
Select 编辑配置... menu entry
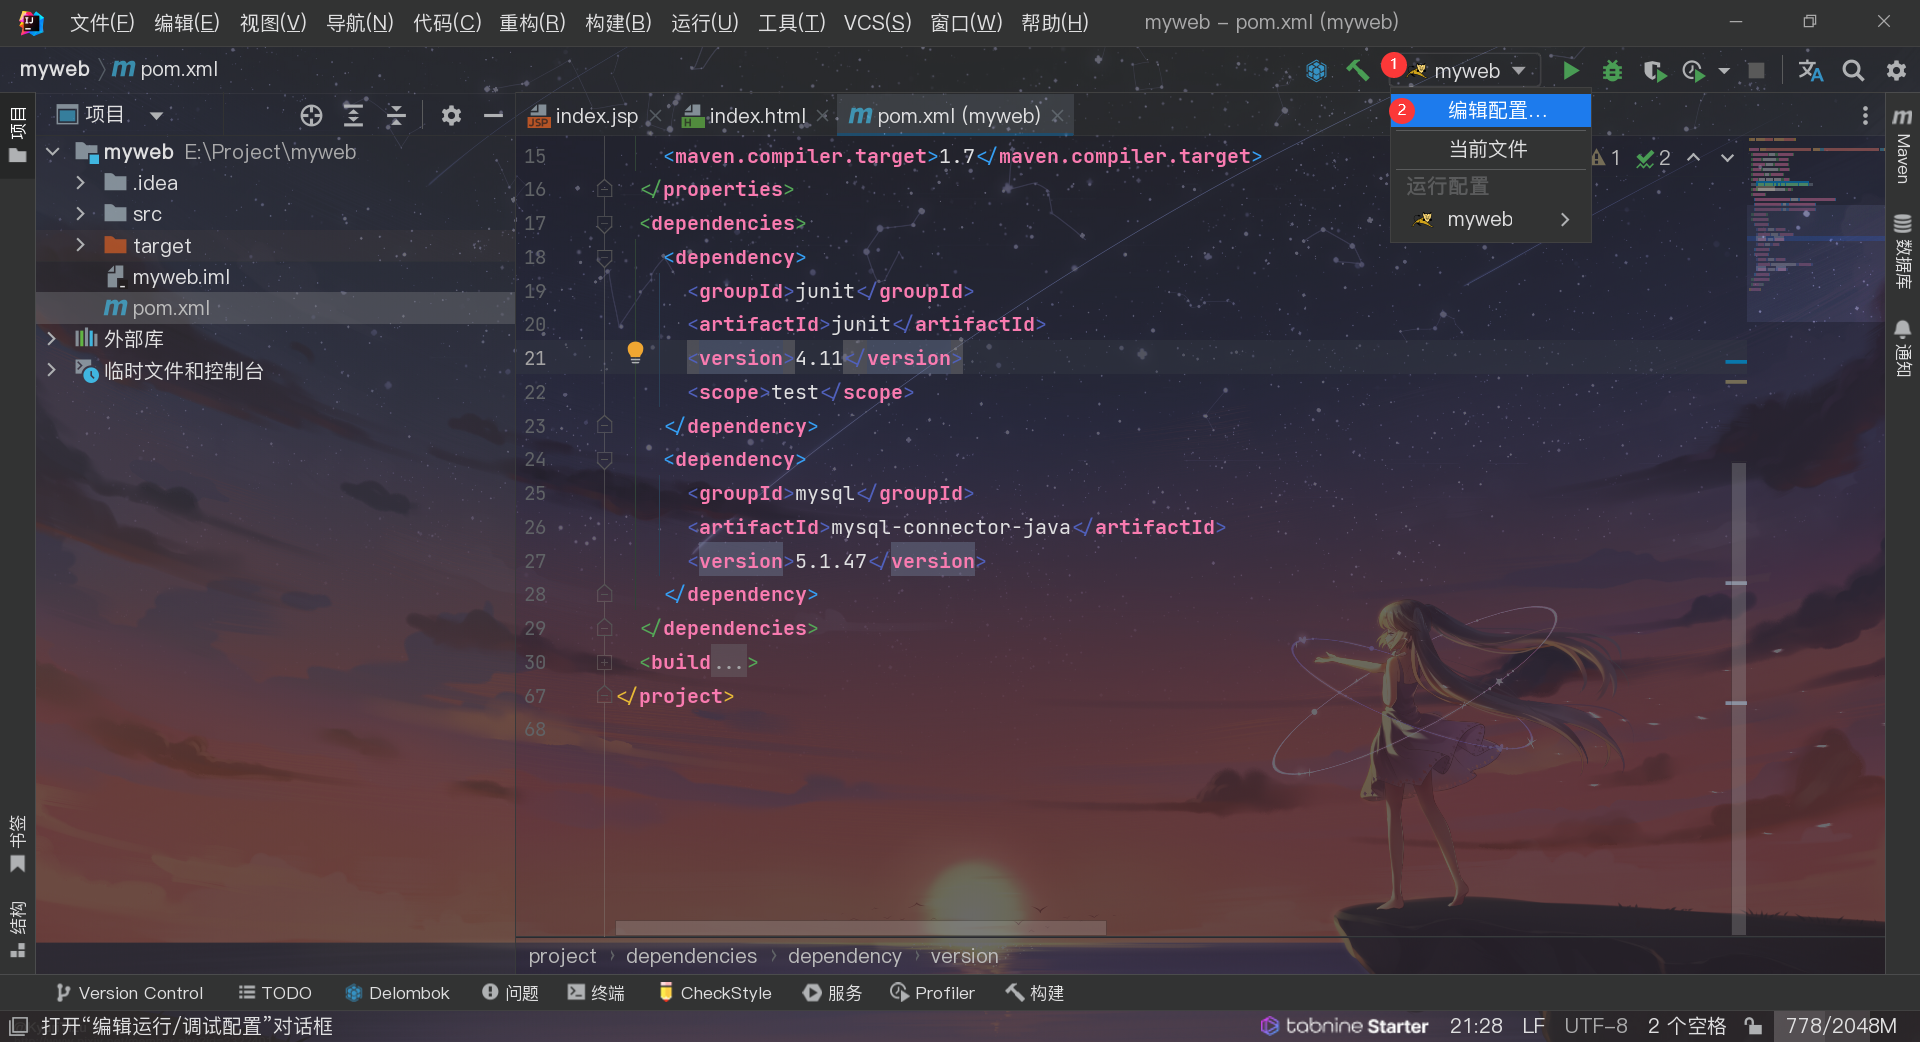[1490, 110]
